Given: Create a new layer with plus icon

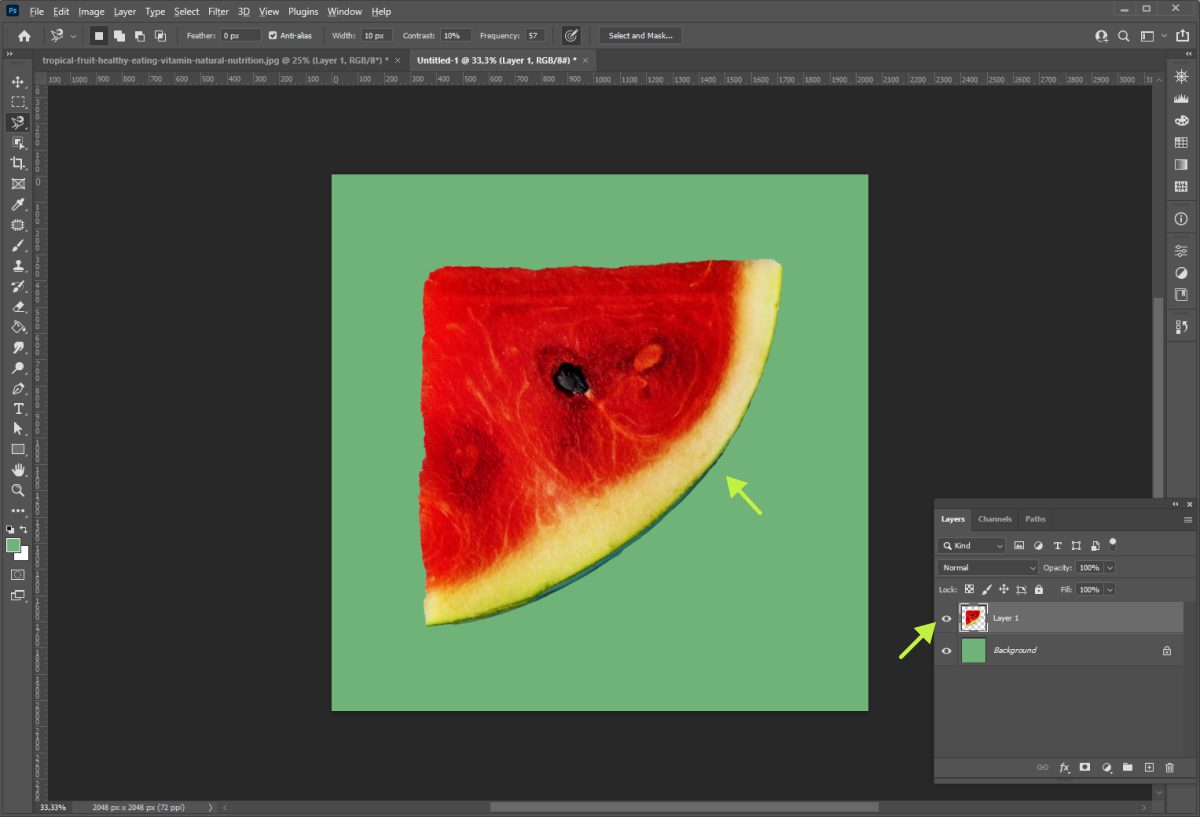Looking at the screenshot, I should pos(1149,767).
